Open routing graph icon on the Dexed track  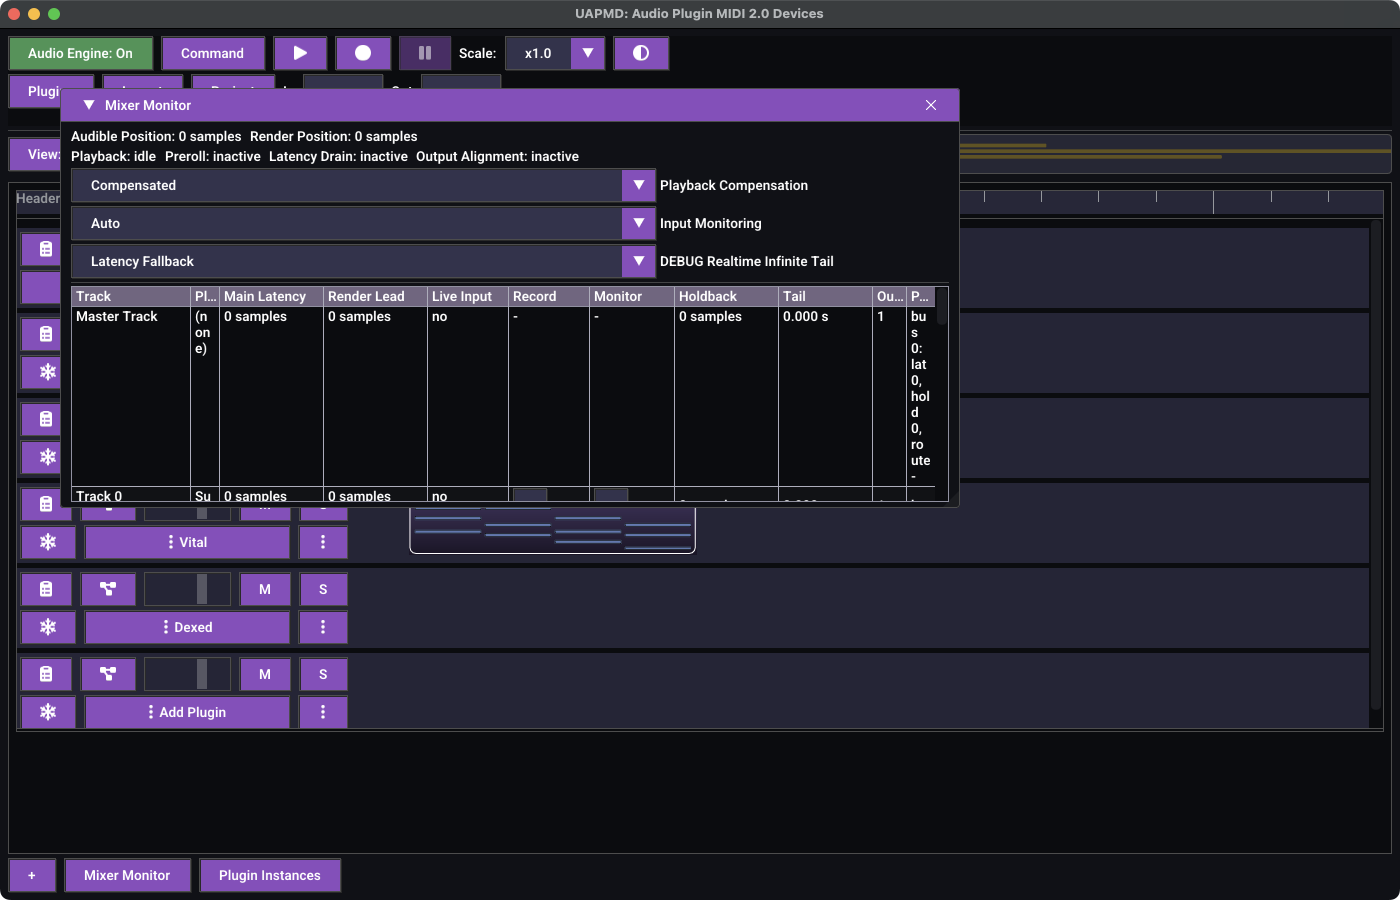click(108, 589)
